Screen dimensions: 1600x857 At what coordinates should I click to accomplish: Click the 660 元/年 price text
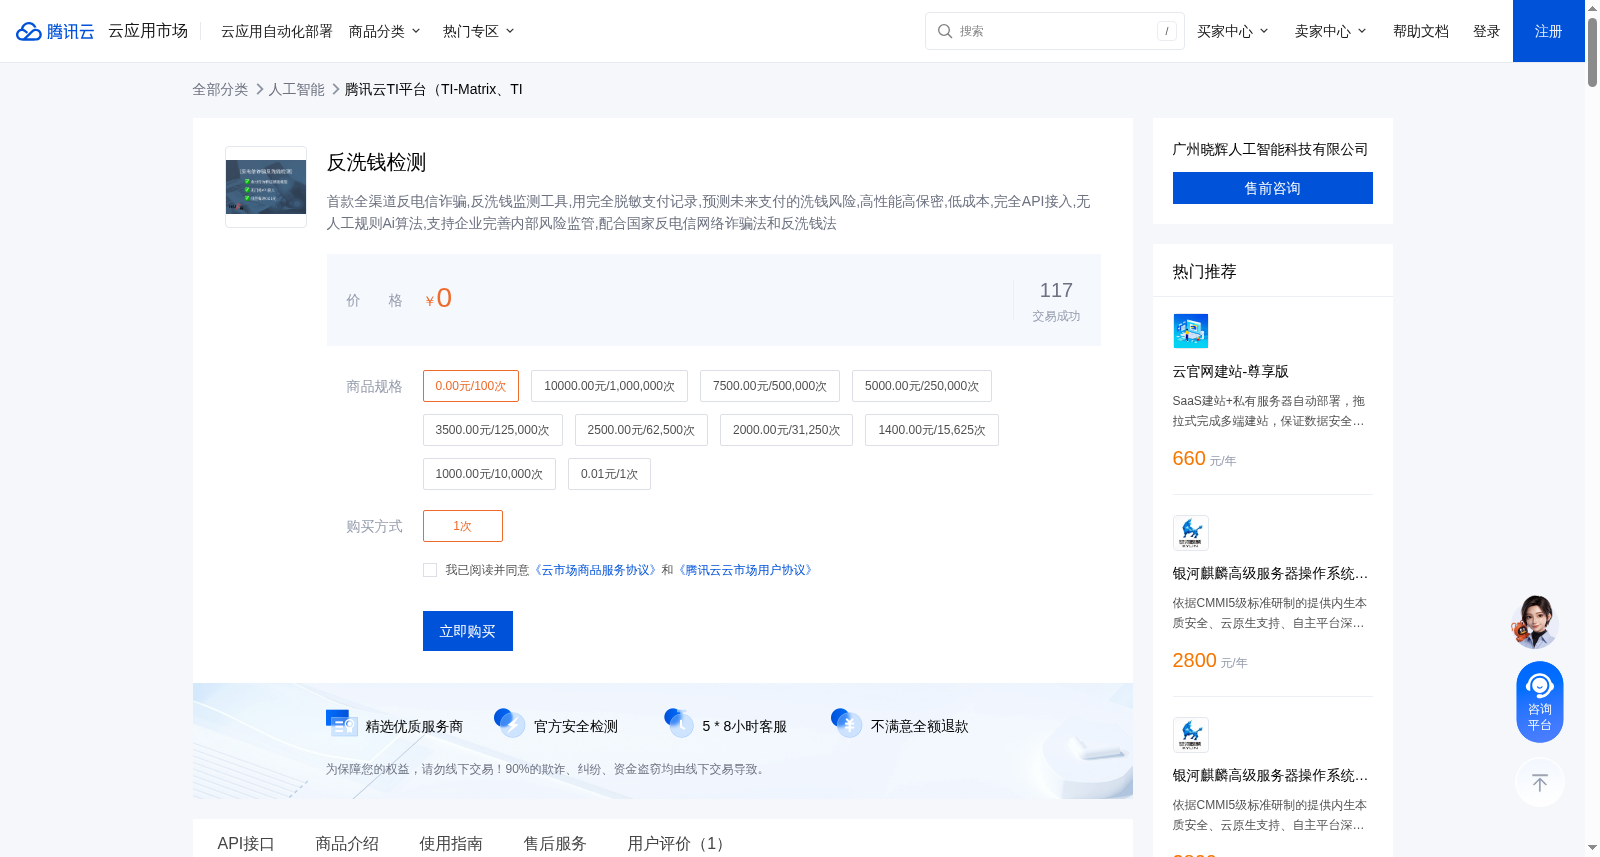click(1204, 459)
